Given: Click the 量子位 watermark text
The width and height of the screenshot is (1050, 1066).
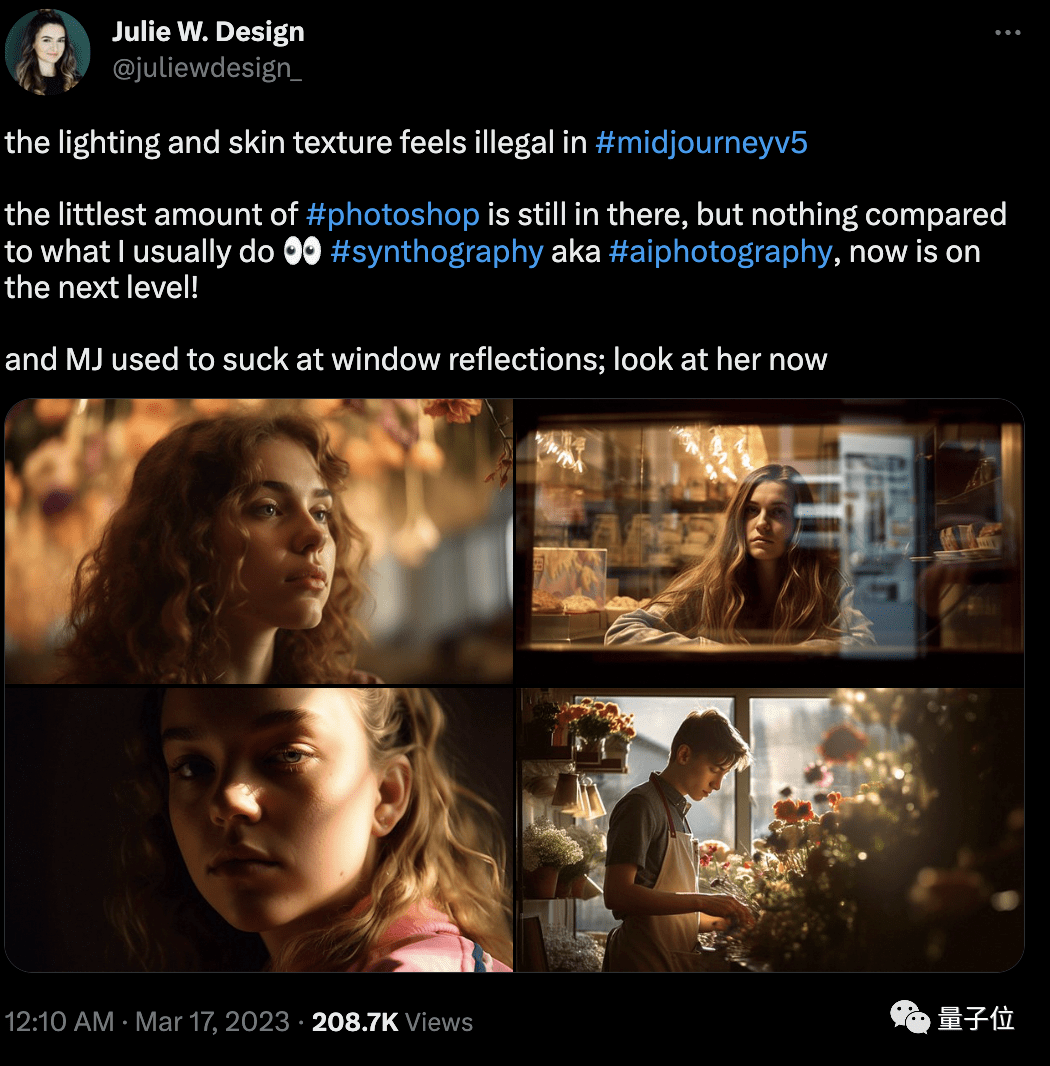Looking at the screenshot, I should point(976,1018).
